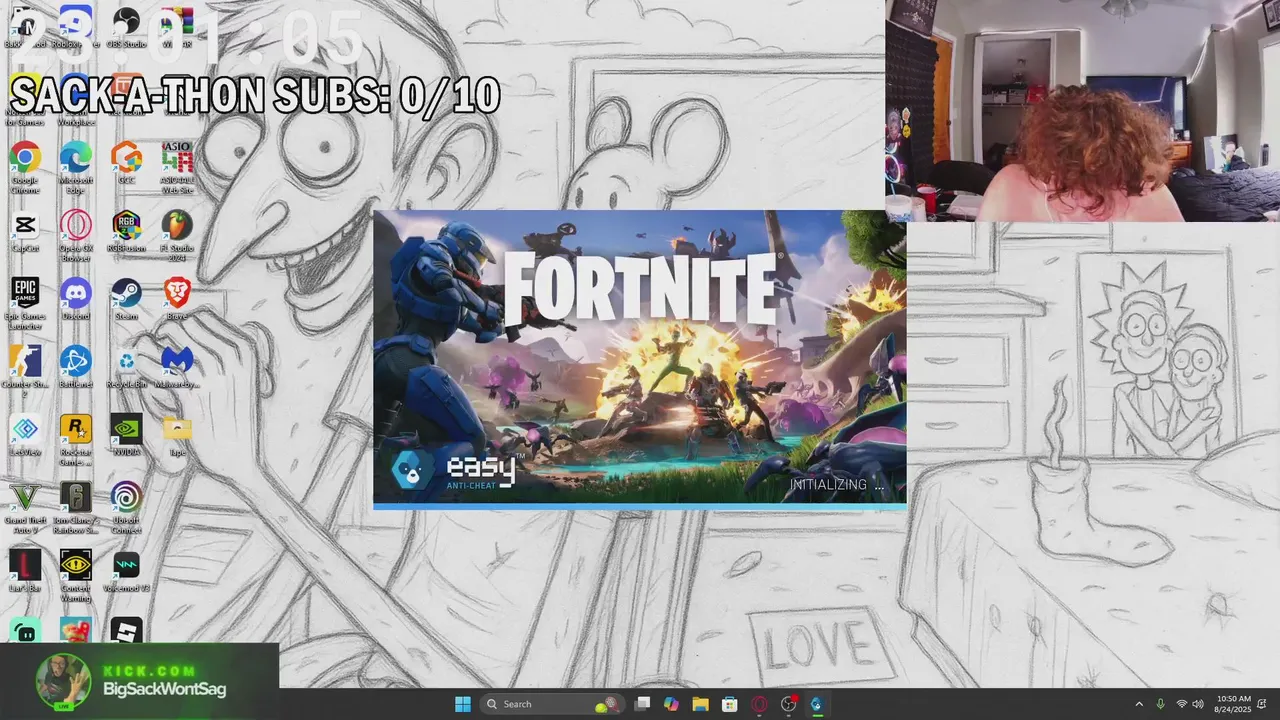Launch CapCut from the desktop
The image size is (1280, 720).
click(x=25, y=231)
